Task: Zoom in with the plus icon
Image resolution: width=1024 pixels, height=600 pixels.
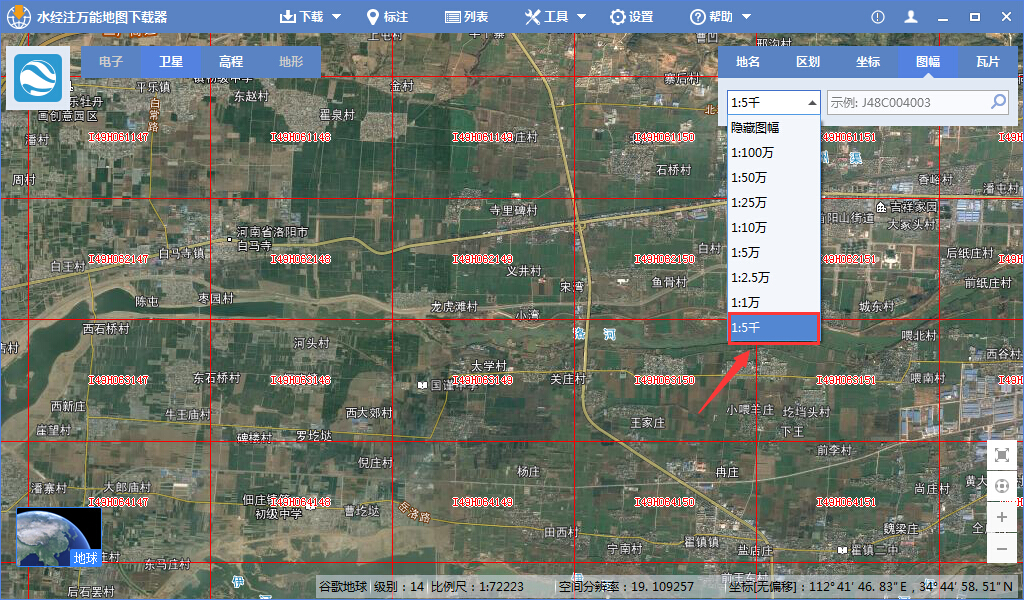Action: 1002,518
